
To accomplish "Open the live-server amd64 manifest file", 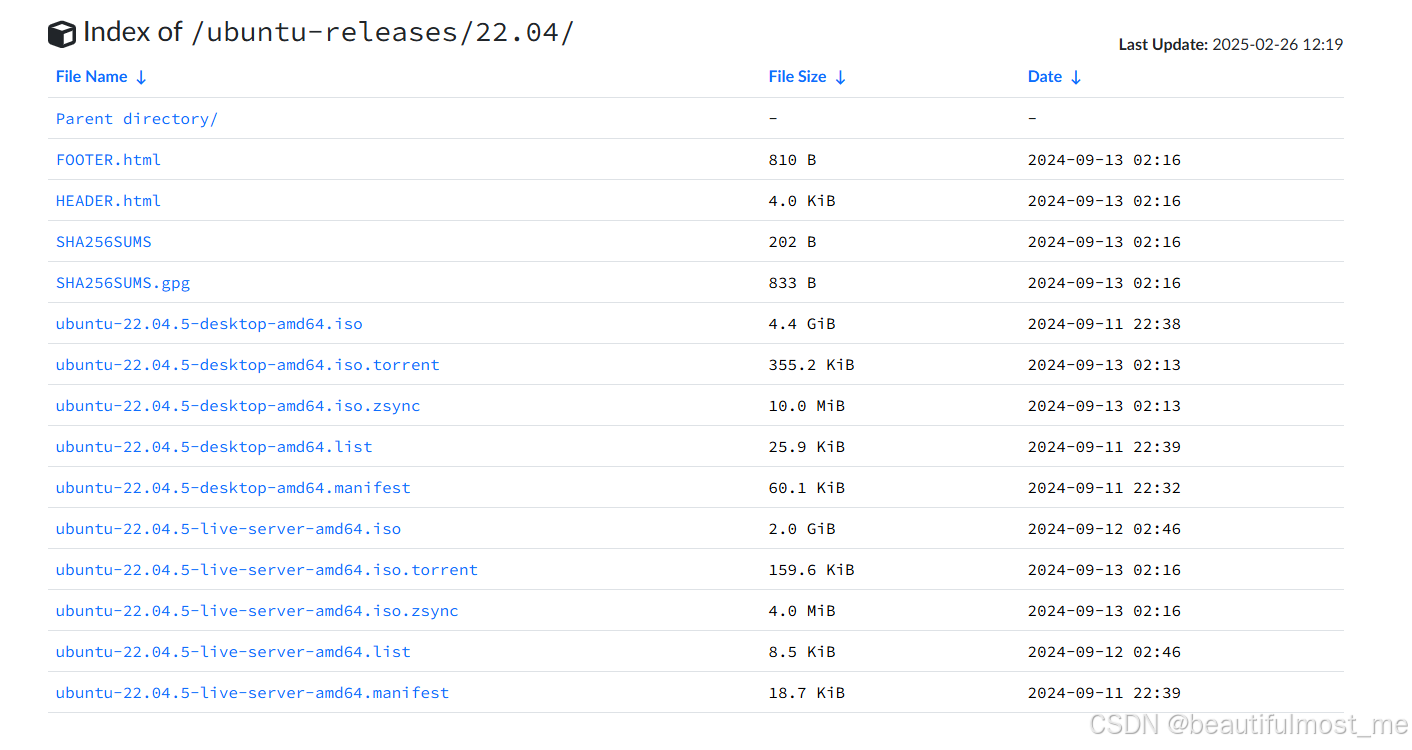I will [252, 692].
